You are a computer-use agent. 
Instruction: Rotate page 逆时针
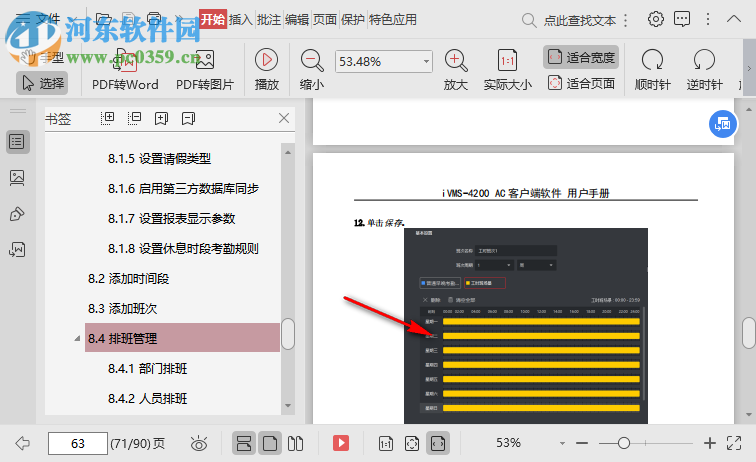click(x=704, y=70)
